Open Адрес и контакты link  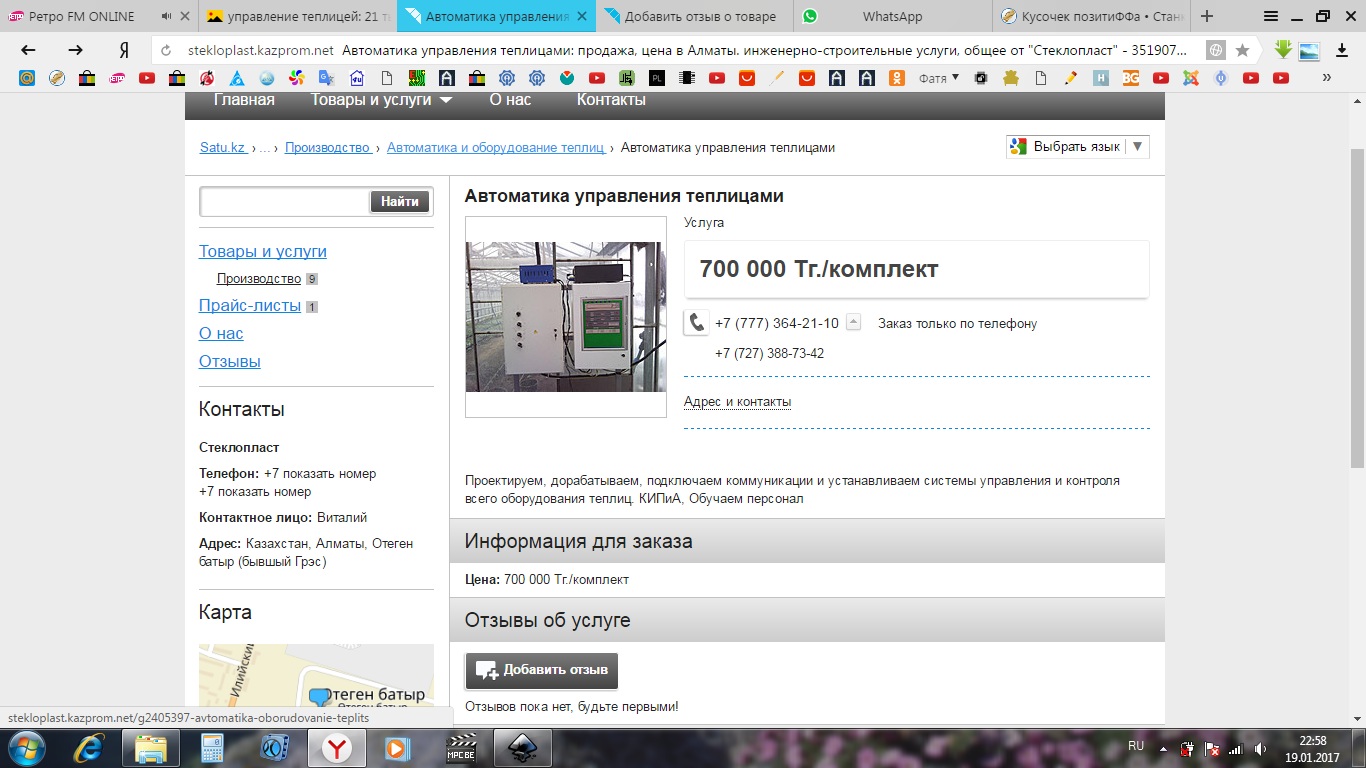(737, 402)
